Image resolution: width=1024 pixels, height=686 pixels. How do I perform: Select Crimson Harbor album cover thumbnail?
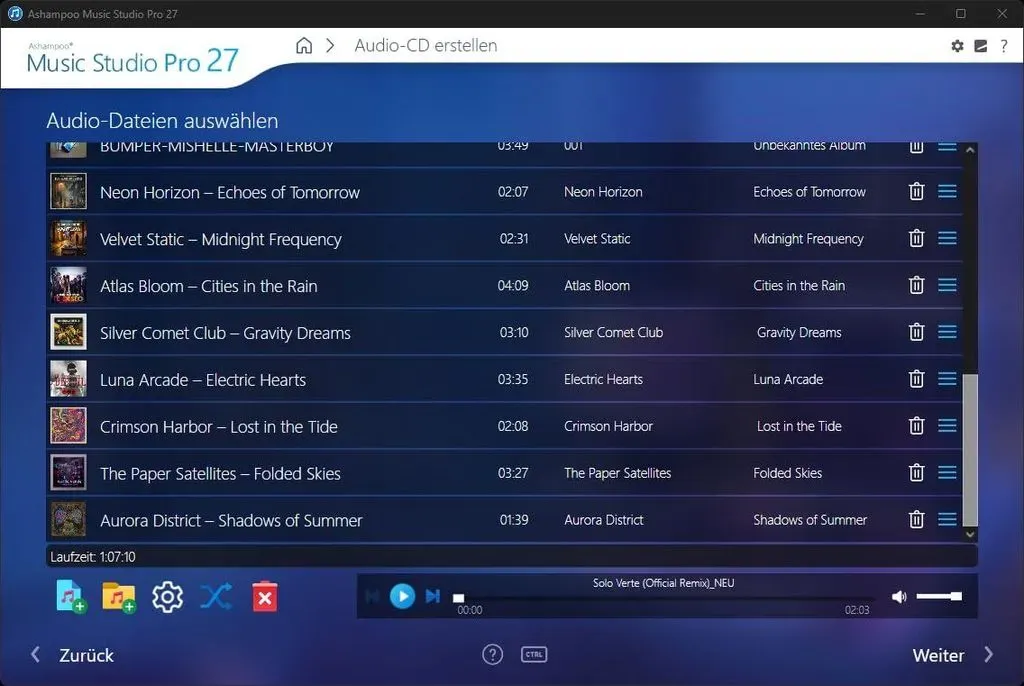click(x=69, y=426)
